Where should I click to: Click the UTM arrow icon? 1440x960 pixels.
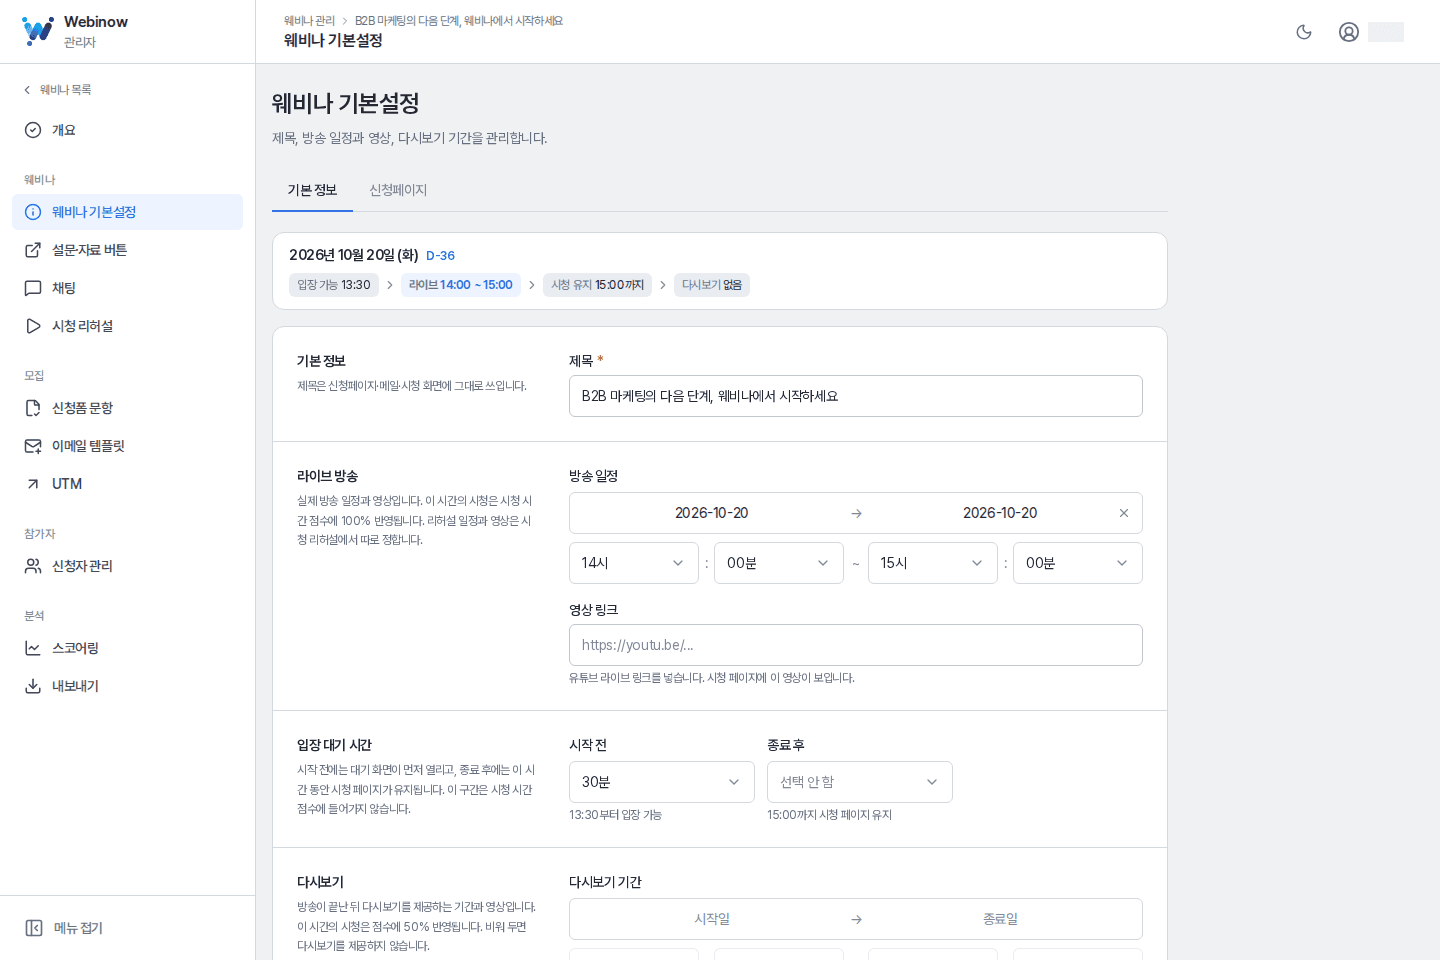33,484
